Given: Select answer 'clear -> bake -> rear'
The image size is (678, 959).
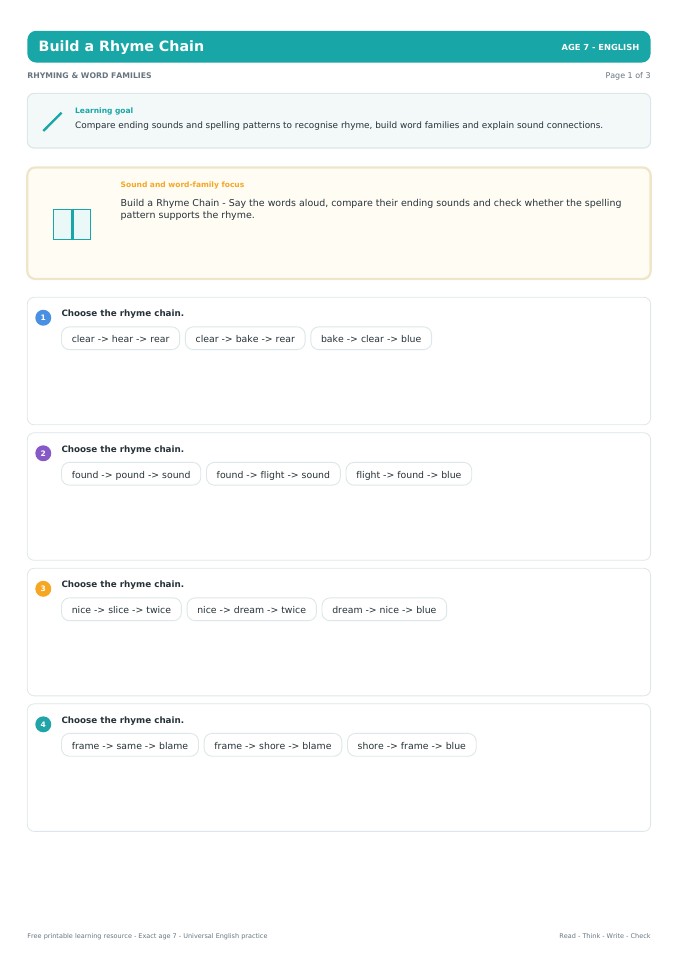Looking at the screenshot, I should click(245, 338).
